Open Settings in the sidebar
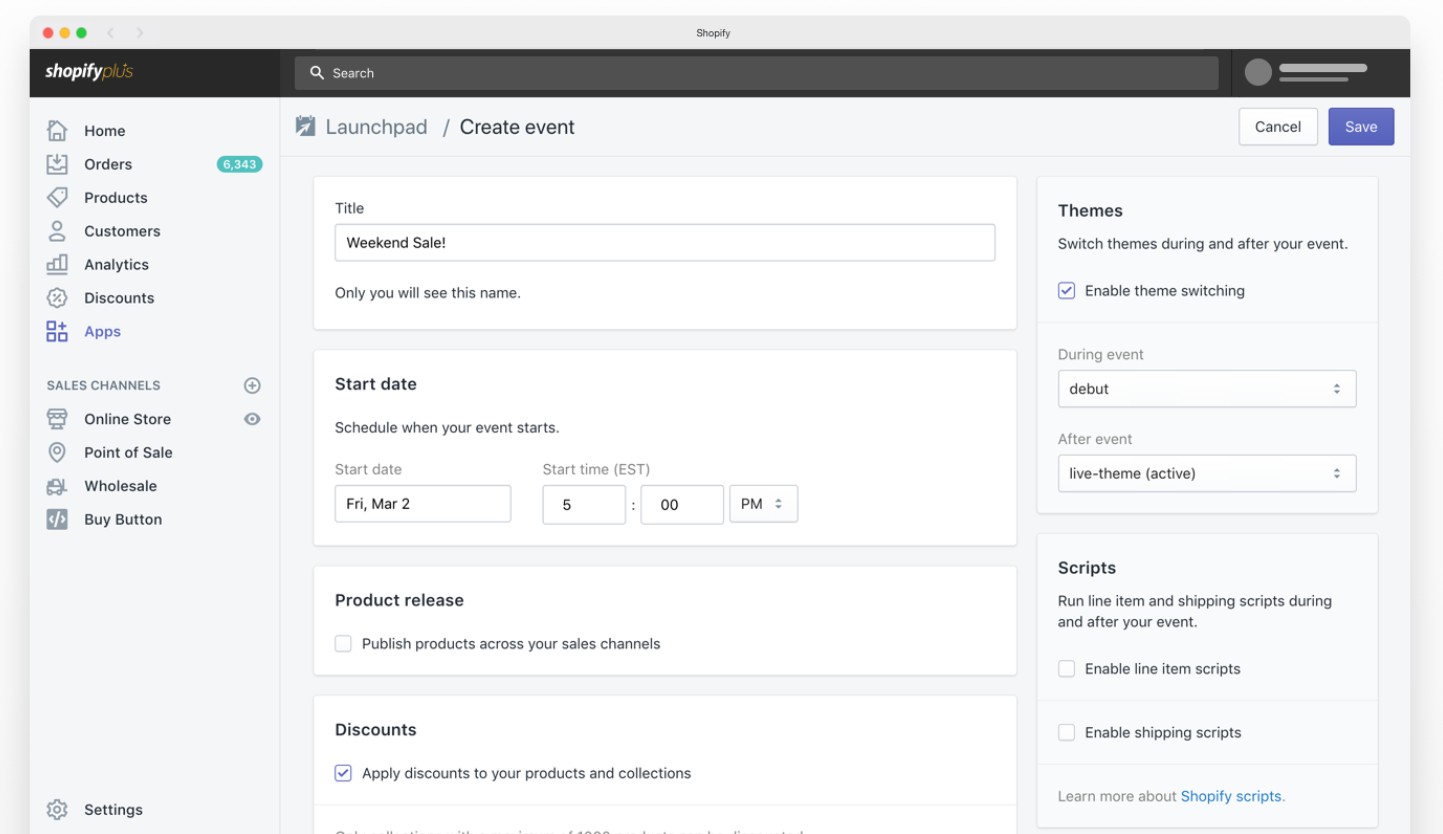The image size is (1443, 834). tap(113, 810)
